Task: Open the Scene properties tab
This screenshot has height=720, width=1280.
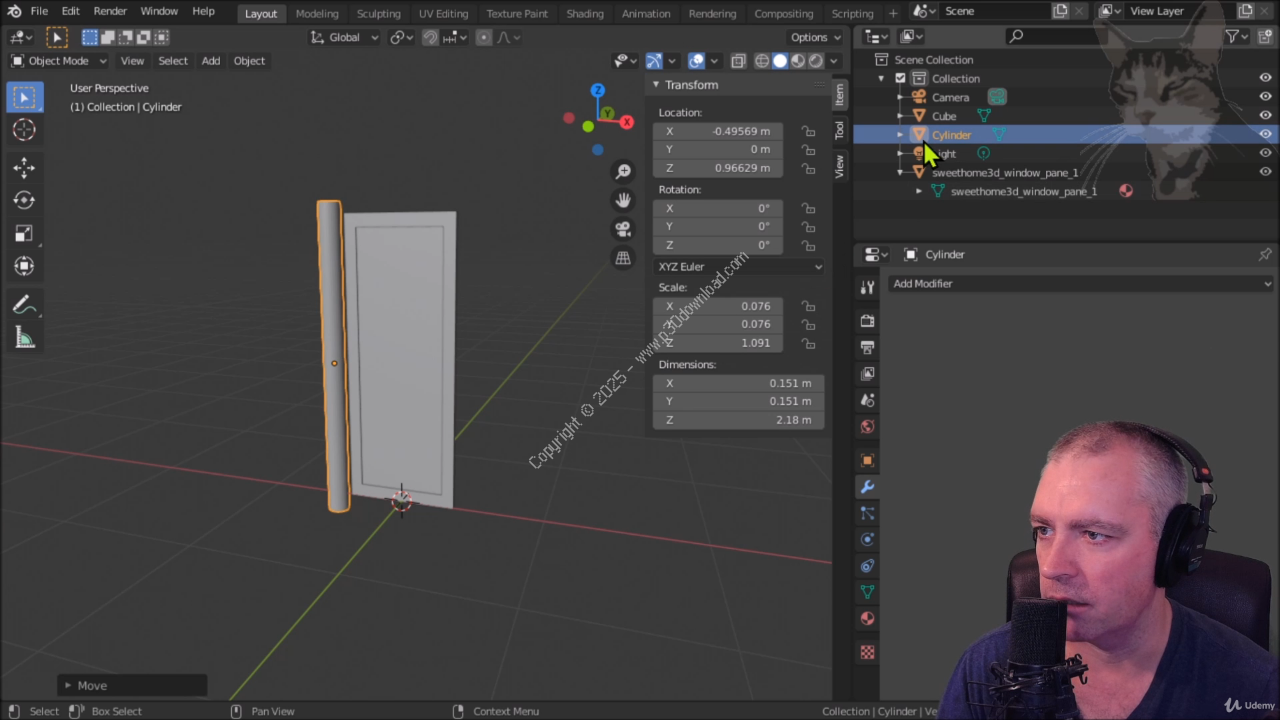Action: (867, 400)
